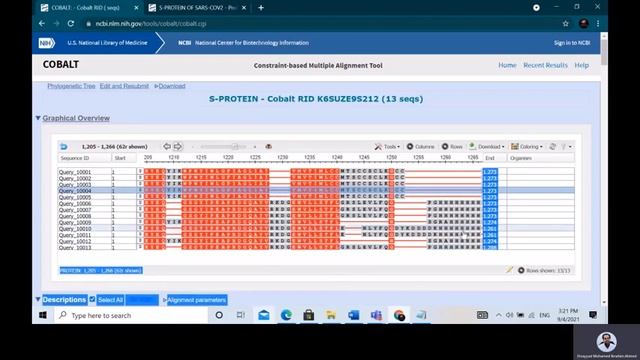The height and width of the screenshot is (360, 640).
Task: Click the Start column header
Action: tap(124, 158)
